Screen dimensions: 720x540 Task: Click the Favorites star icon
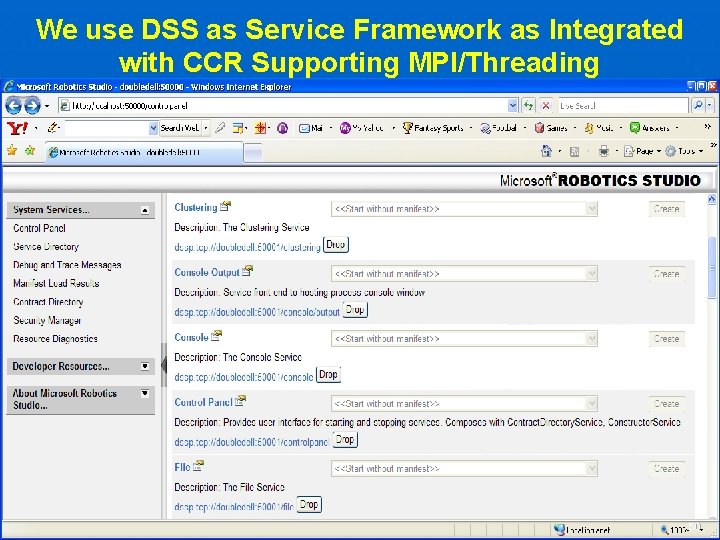[12, 151]
